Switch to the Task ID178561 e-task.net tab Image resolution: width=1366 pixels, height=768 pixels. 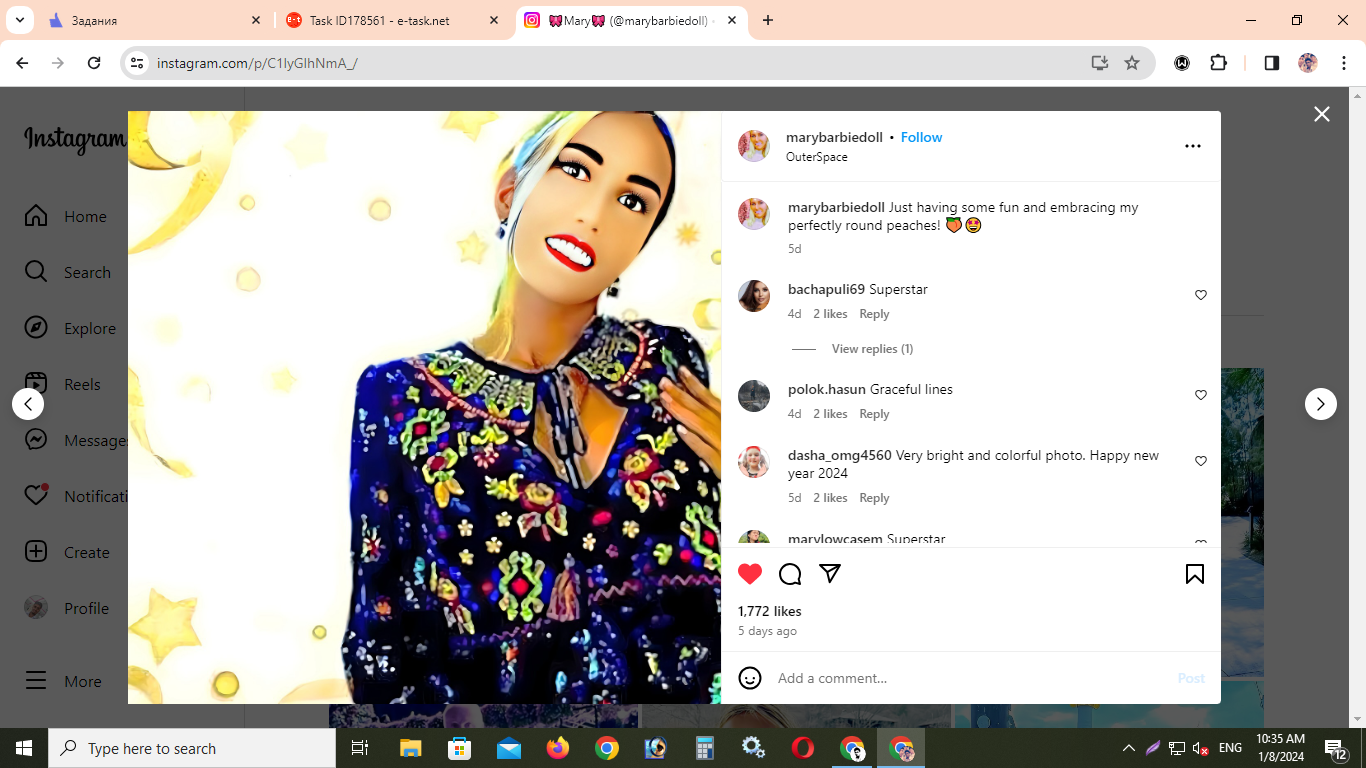tap(394, 20)
